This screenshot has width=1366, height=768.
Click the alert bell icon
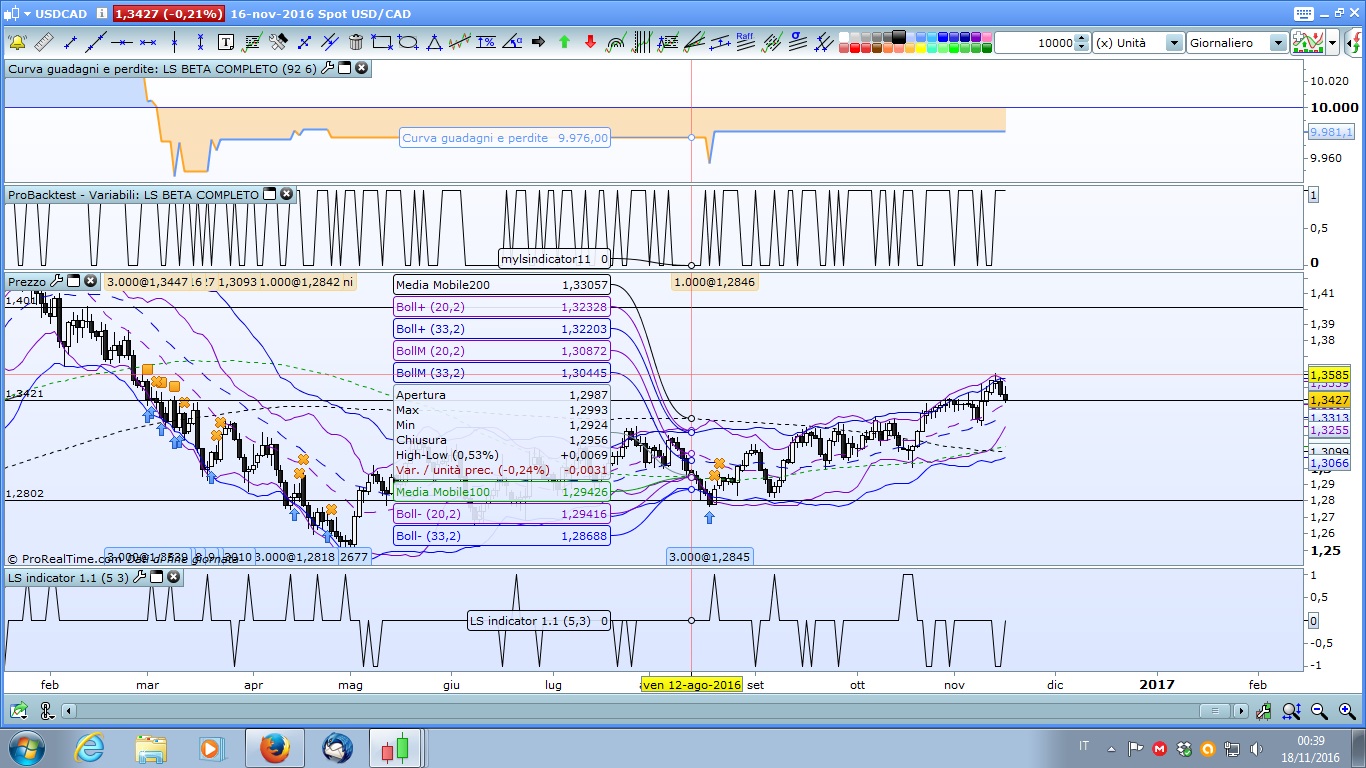click(17, 42)
